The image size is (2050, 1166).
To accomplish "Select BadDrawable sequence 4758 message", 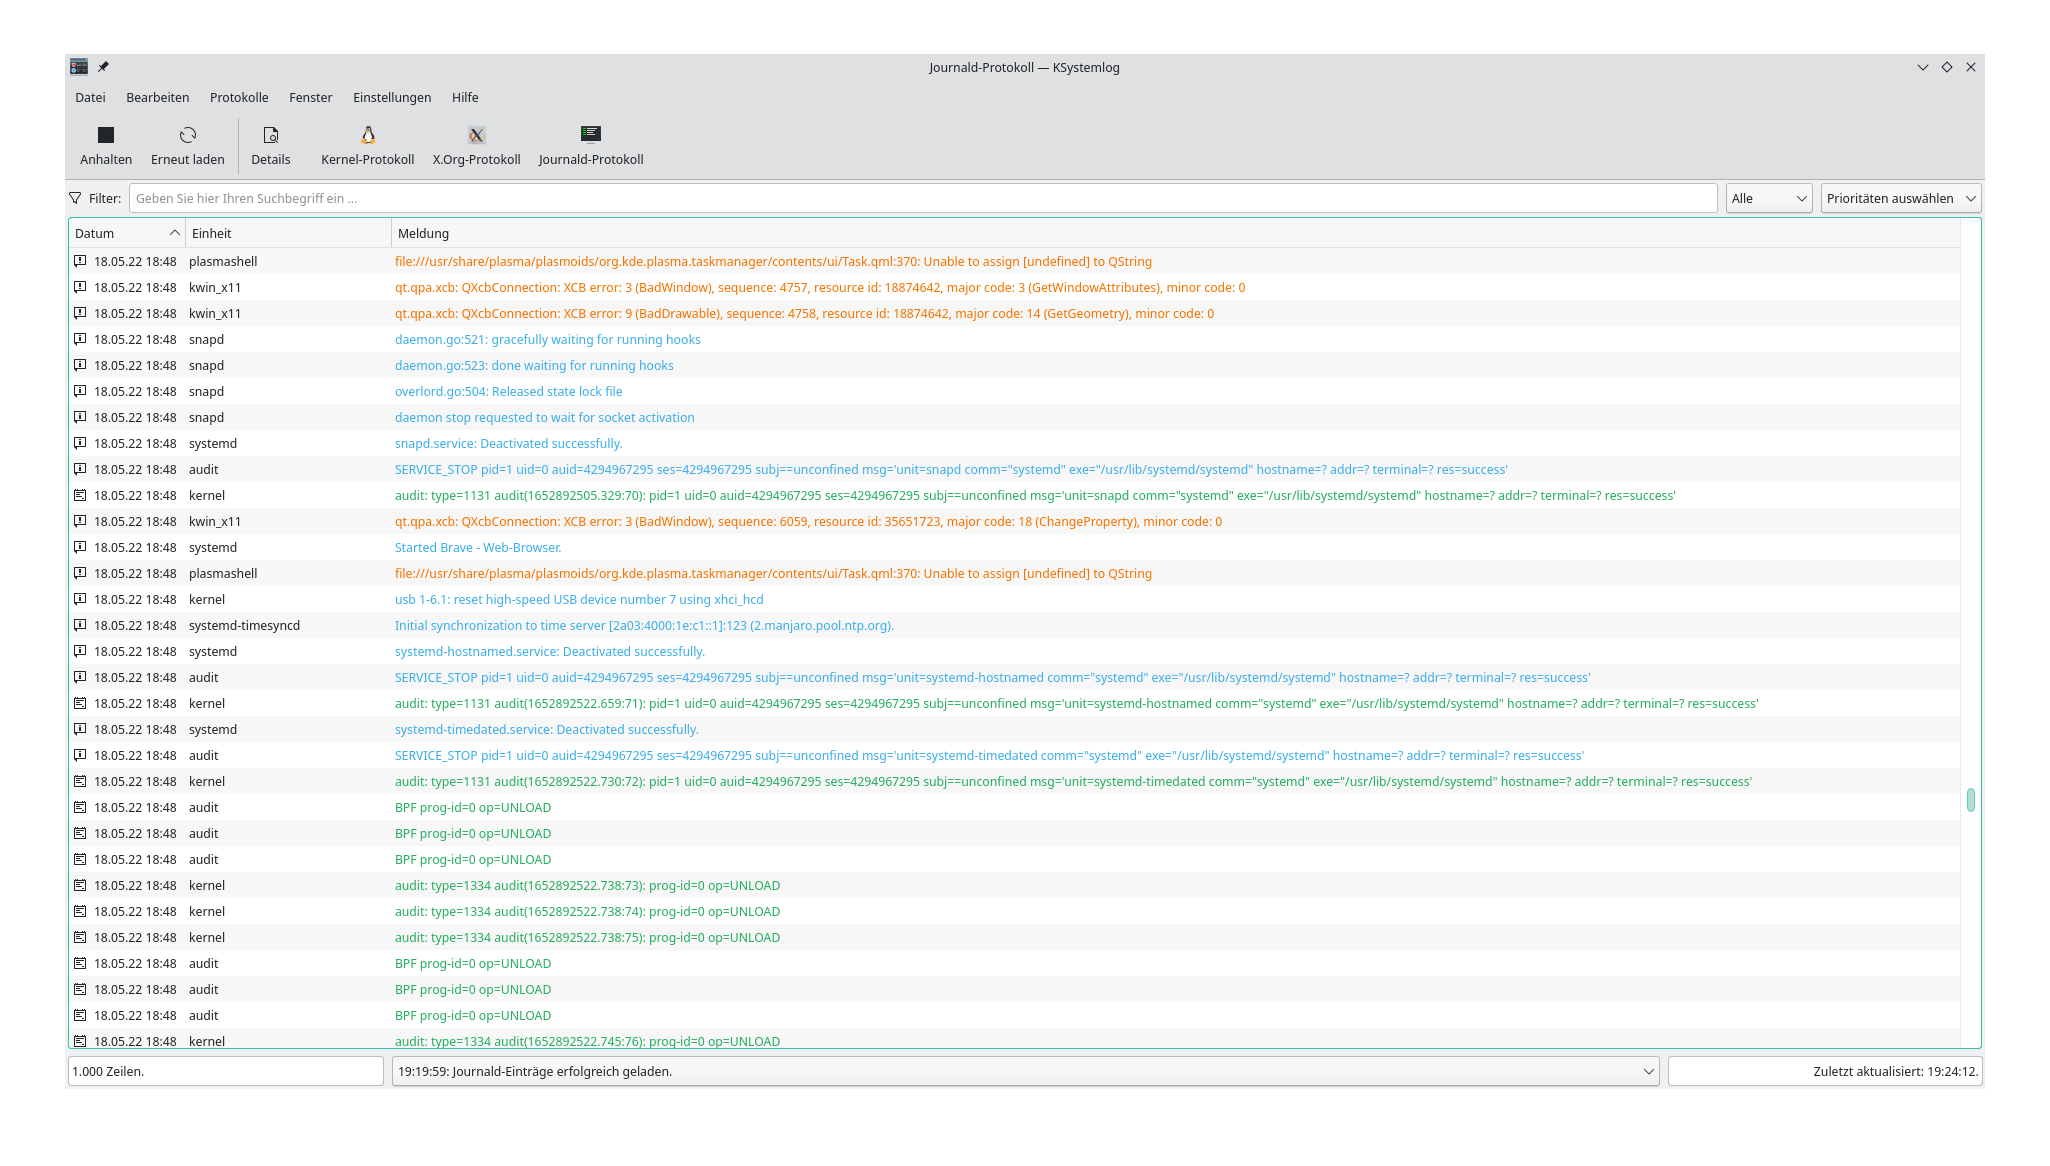I will [804, 313].
